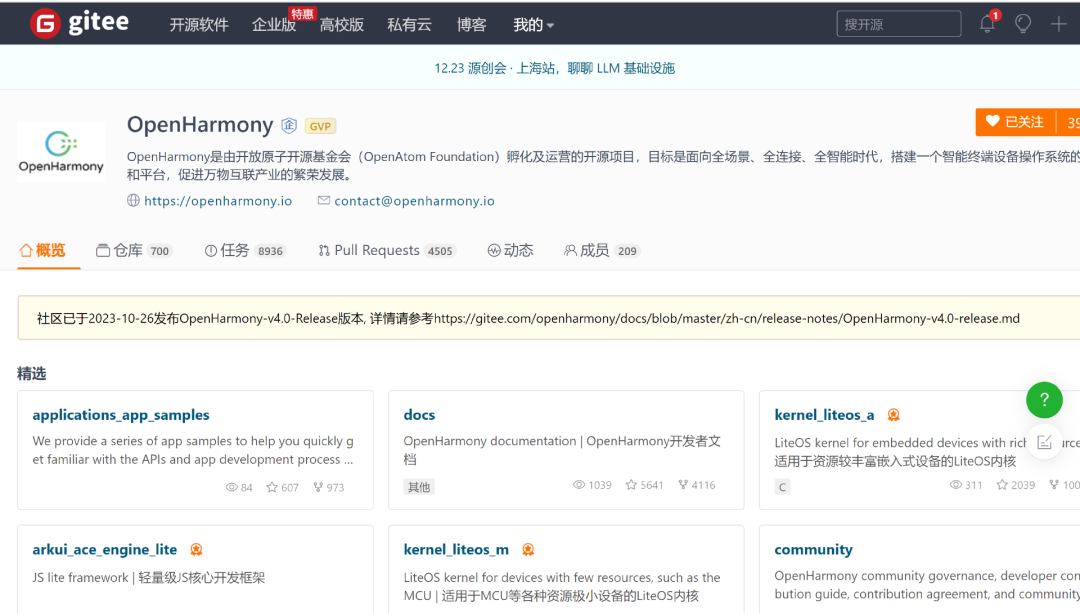Image resolution: width=1080 pixels, height=613 pixels.
Task: Click the OpenHarmony organization avatar
Action: (x=61, y=152)
